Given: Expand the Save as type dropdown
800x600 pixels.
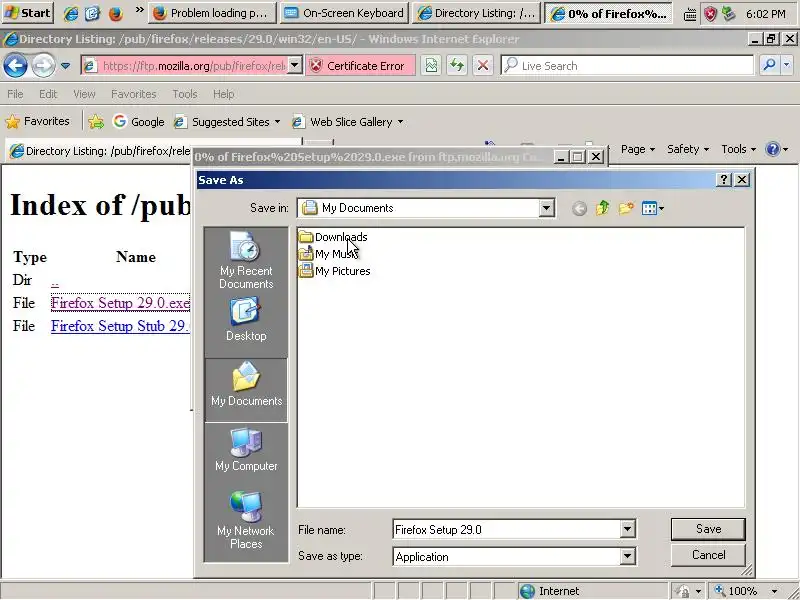Looking at the screenshot, I should point(628,556).
